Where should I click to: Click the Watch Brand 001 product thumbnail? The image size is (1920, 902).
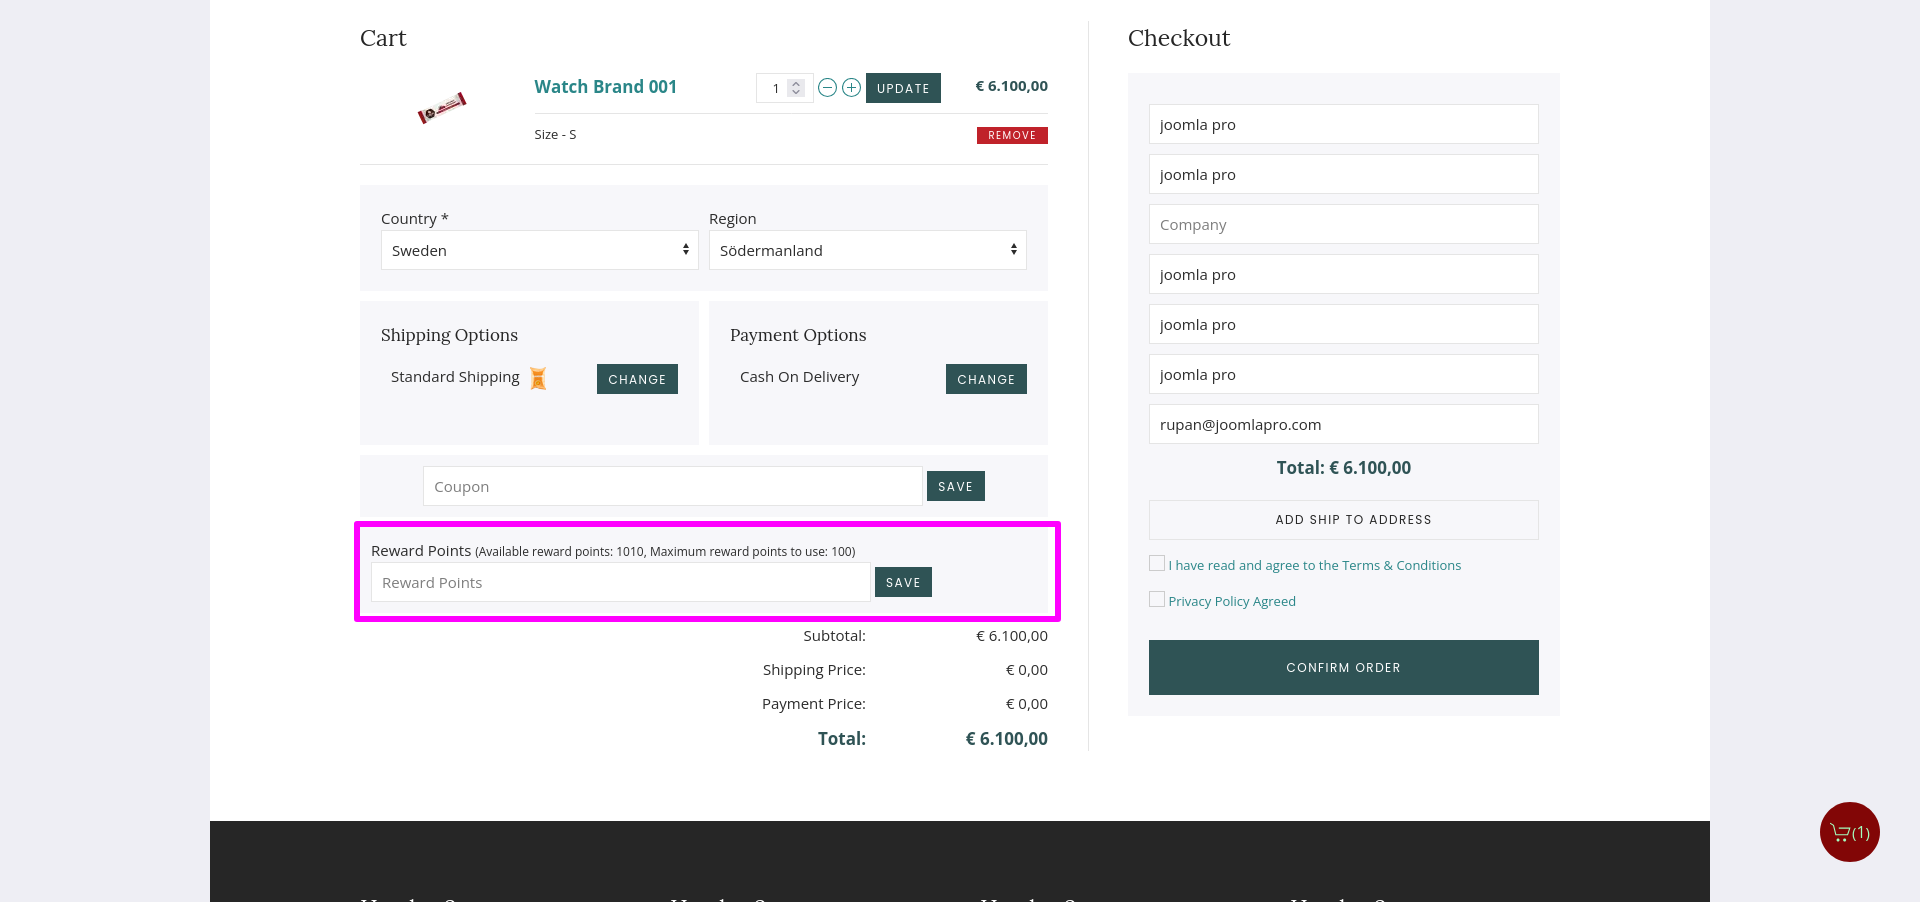coord(441,107)
